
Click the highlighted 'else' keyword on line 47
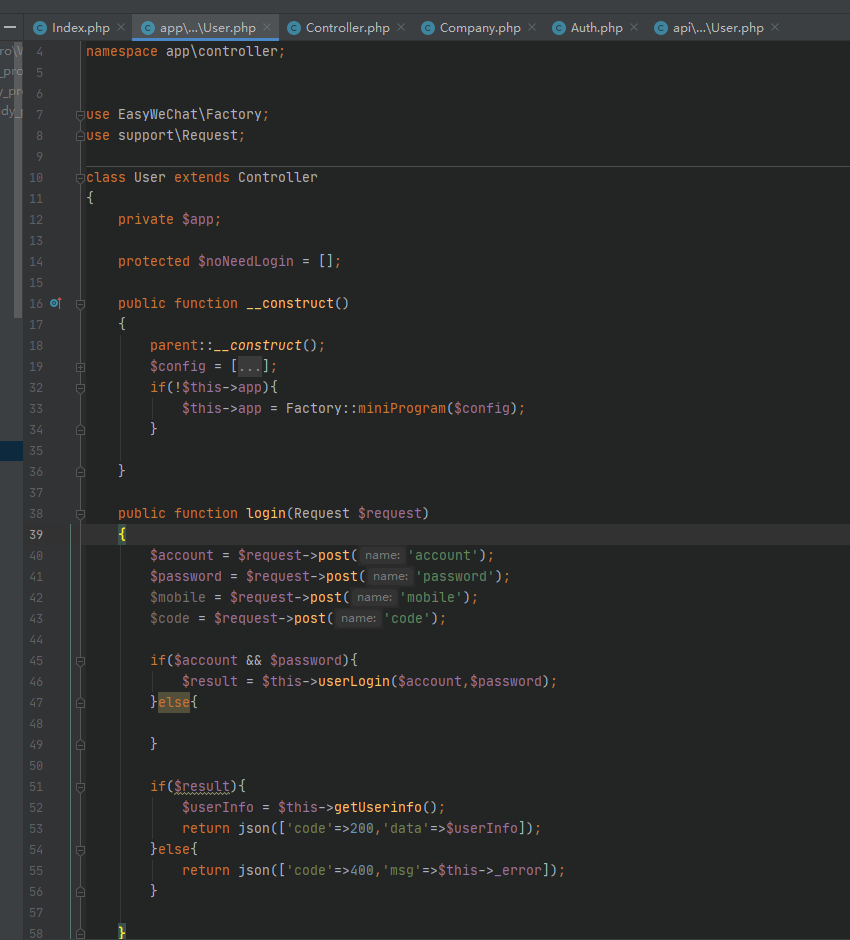(x=174, y=702)
